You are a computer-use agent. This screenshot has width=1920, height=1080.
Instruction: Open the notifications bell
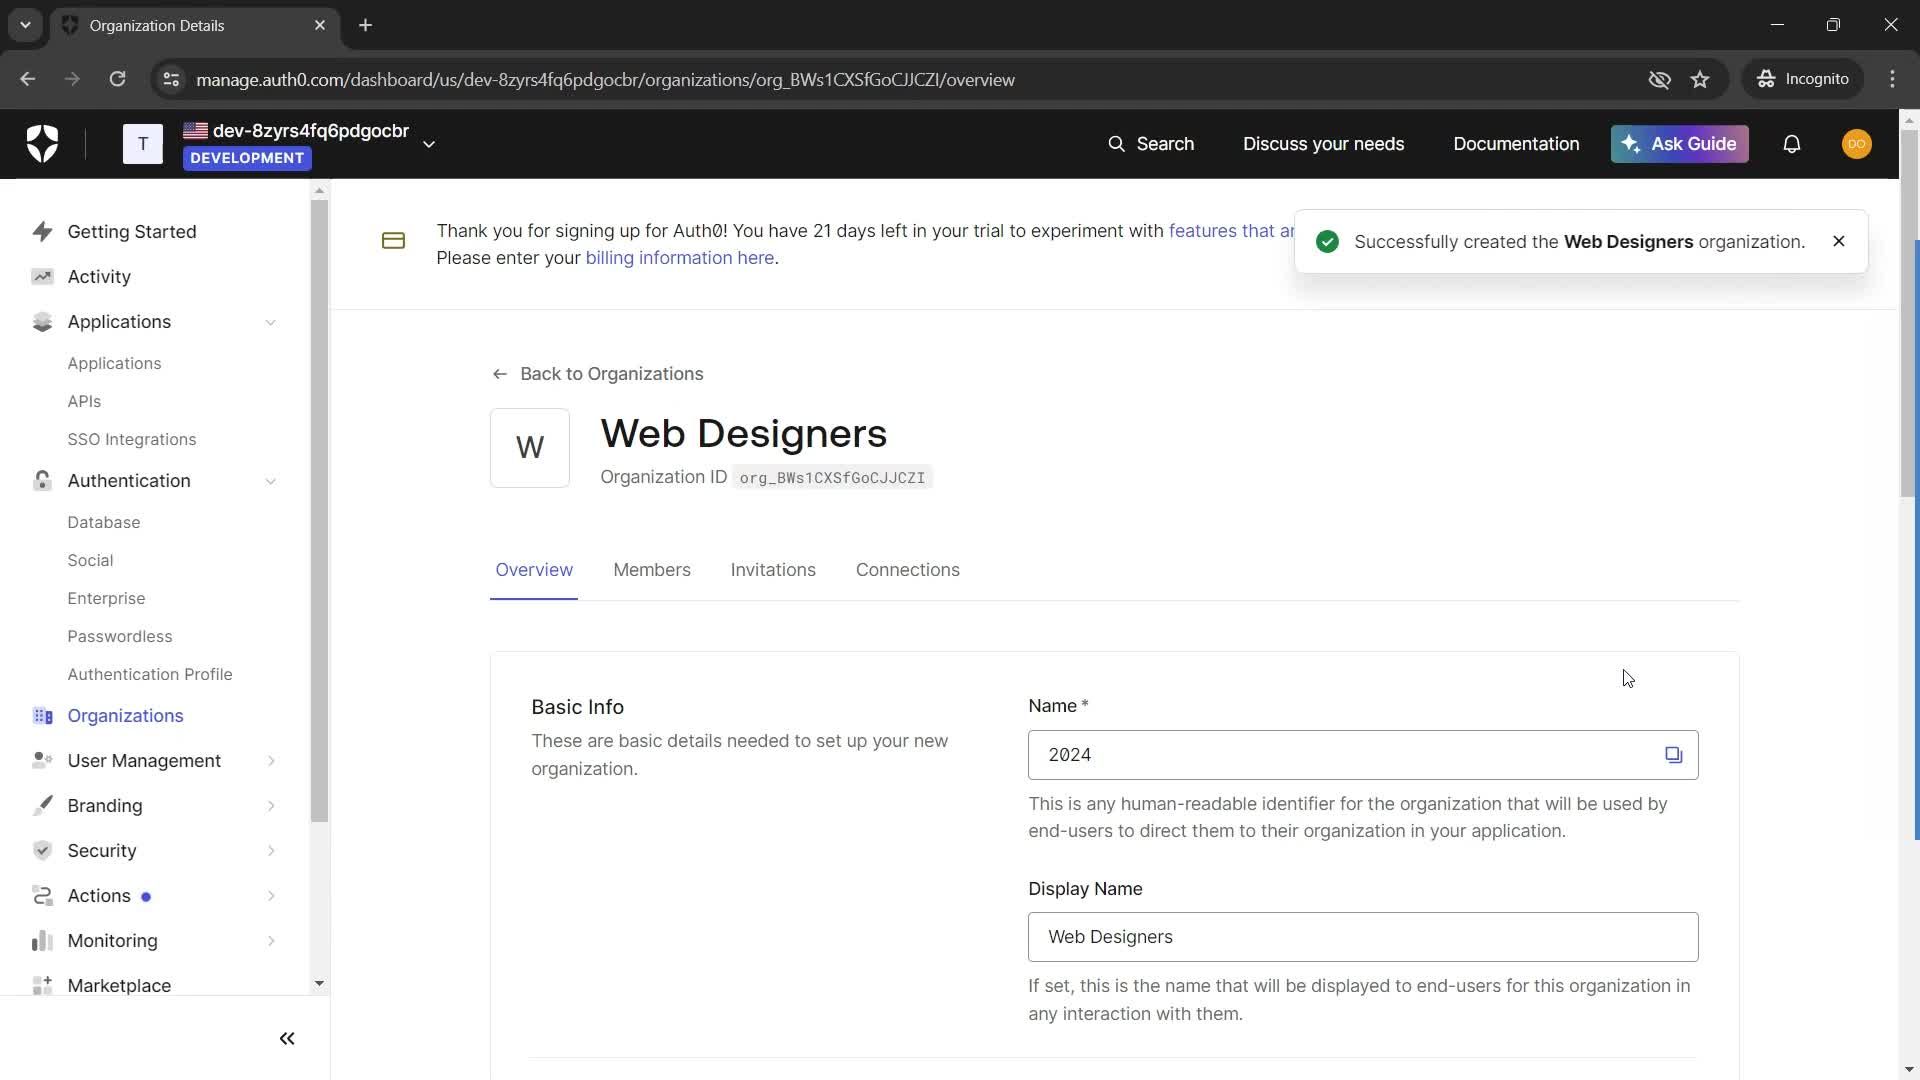[x=1792, y=144]
